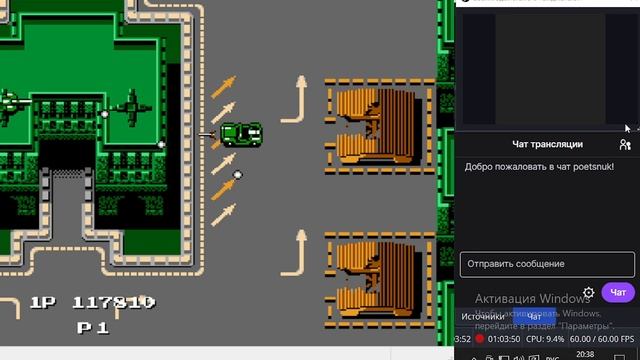Focus the Отправить сообщение input field
Image resolution: width=640 pixels, height=360 pixels.
pos(547,264)
